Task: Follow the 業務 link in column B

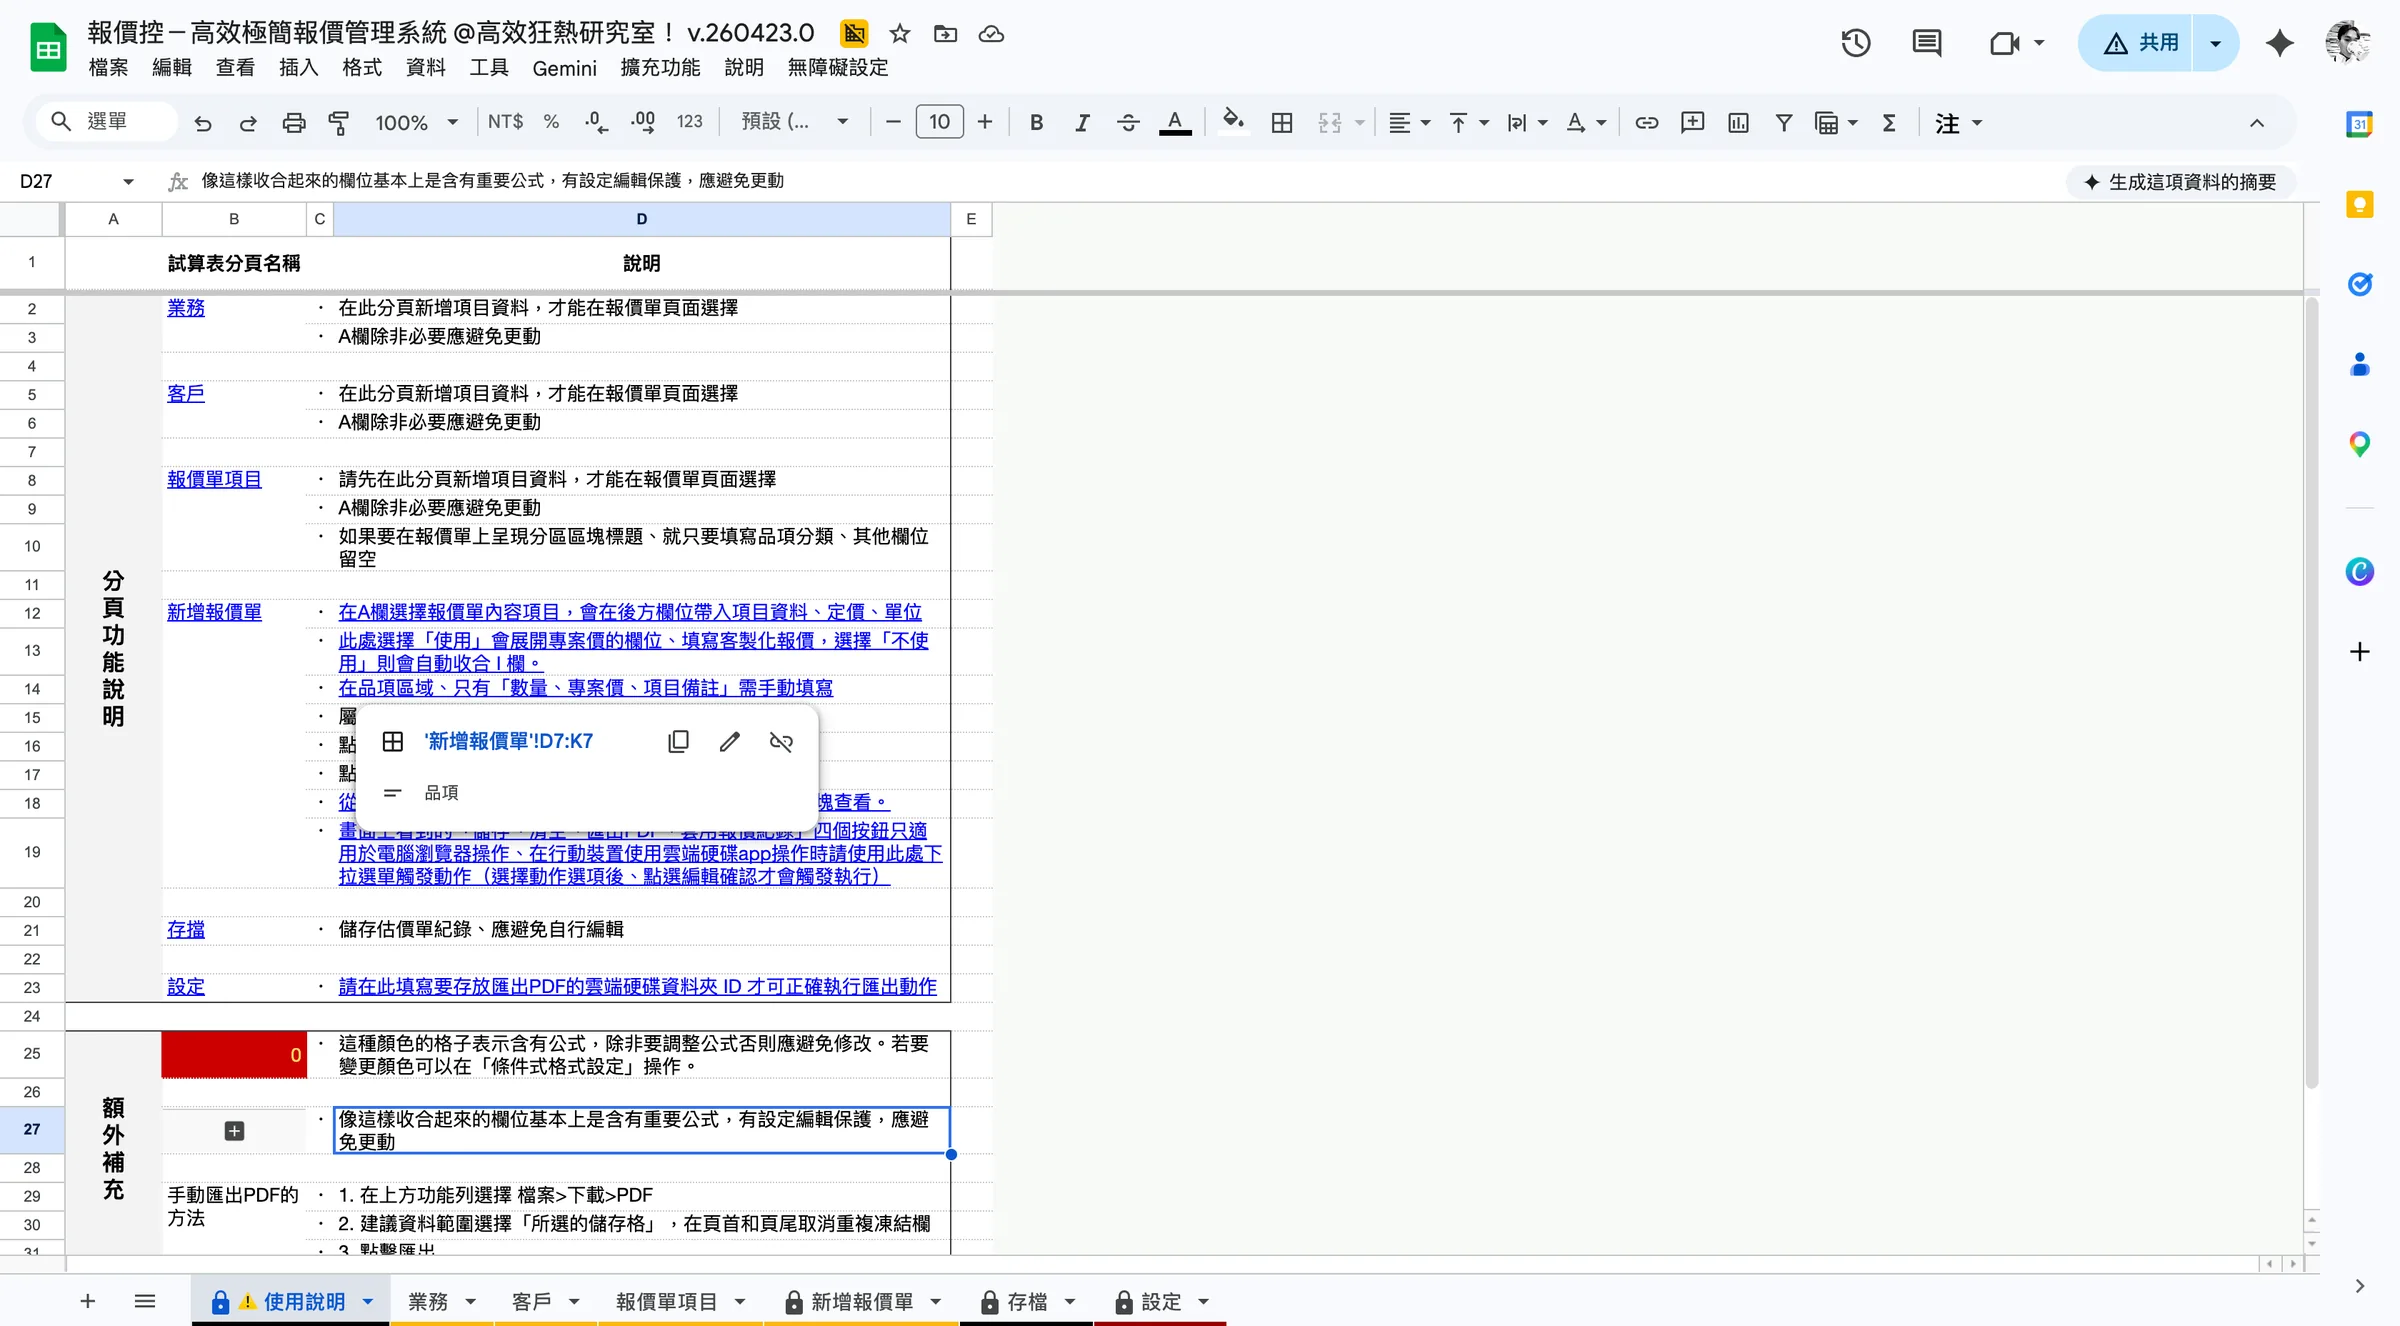Action: [x=186, y=308]
